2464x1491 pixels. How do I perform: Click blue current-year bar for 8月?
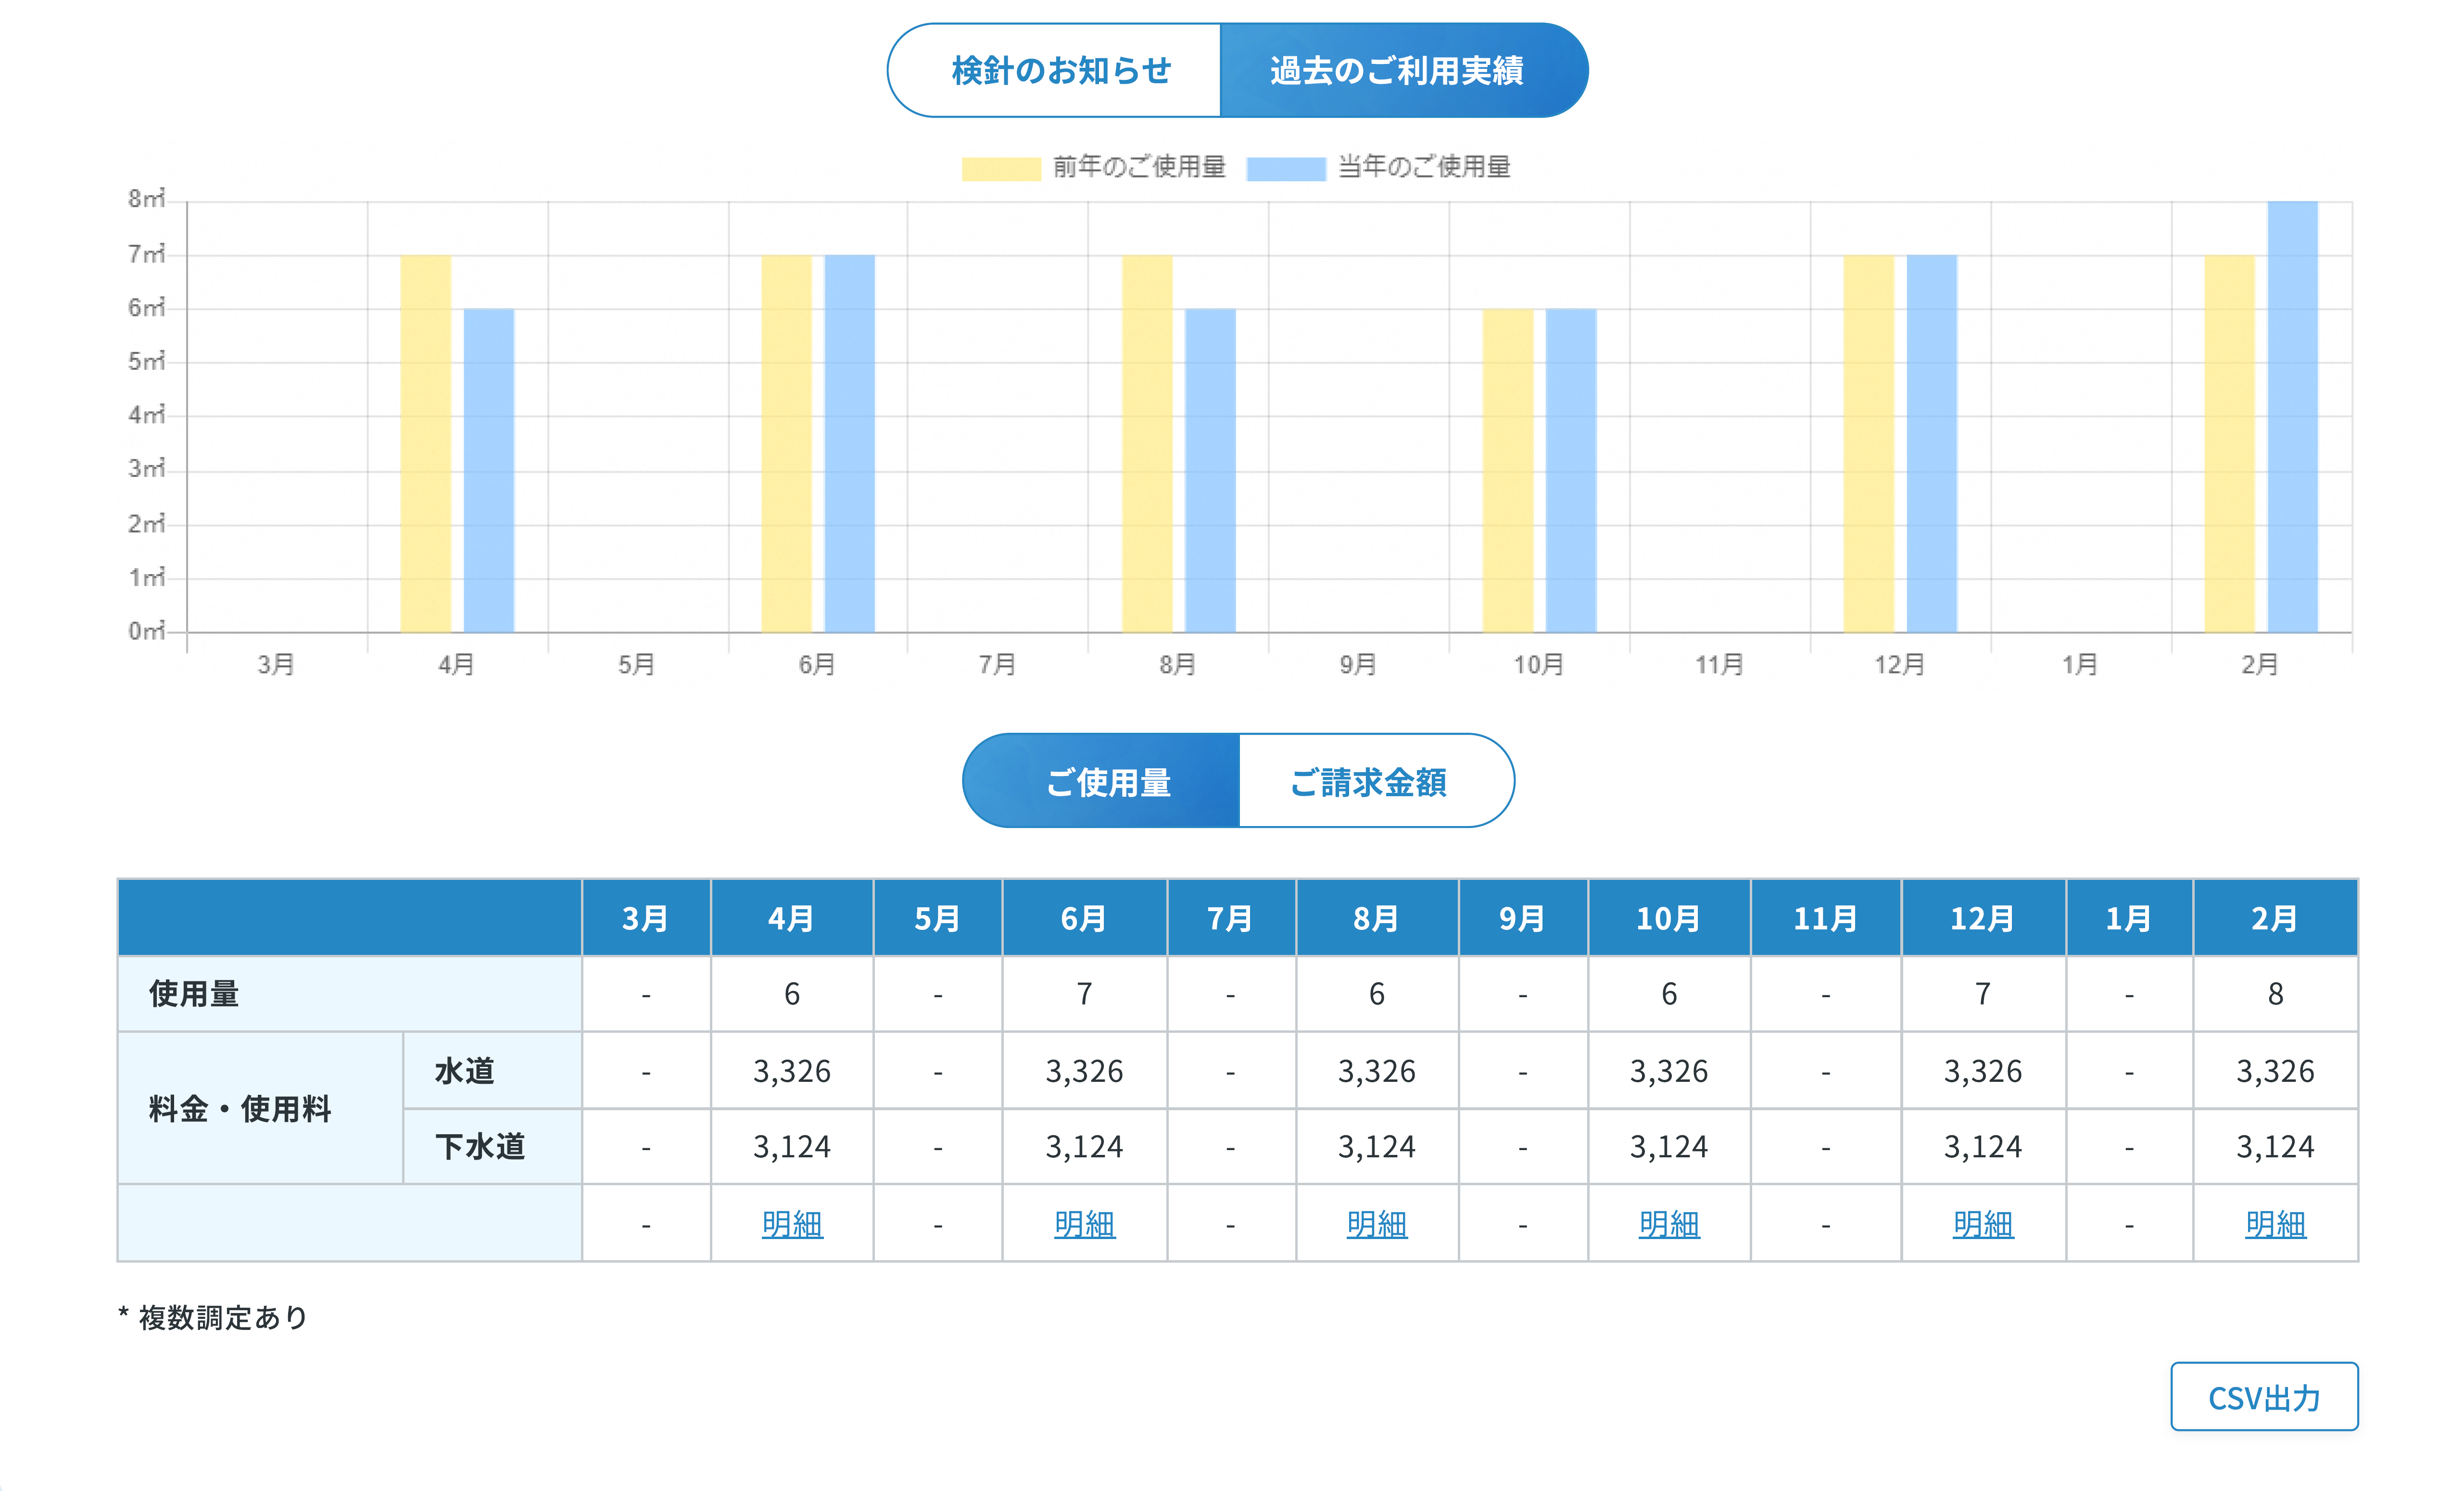pos(1211,471)
